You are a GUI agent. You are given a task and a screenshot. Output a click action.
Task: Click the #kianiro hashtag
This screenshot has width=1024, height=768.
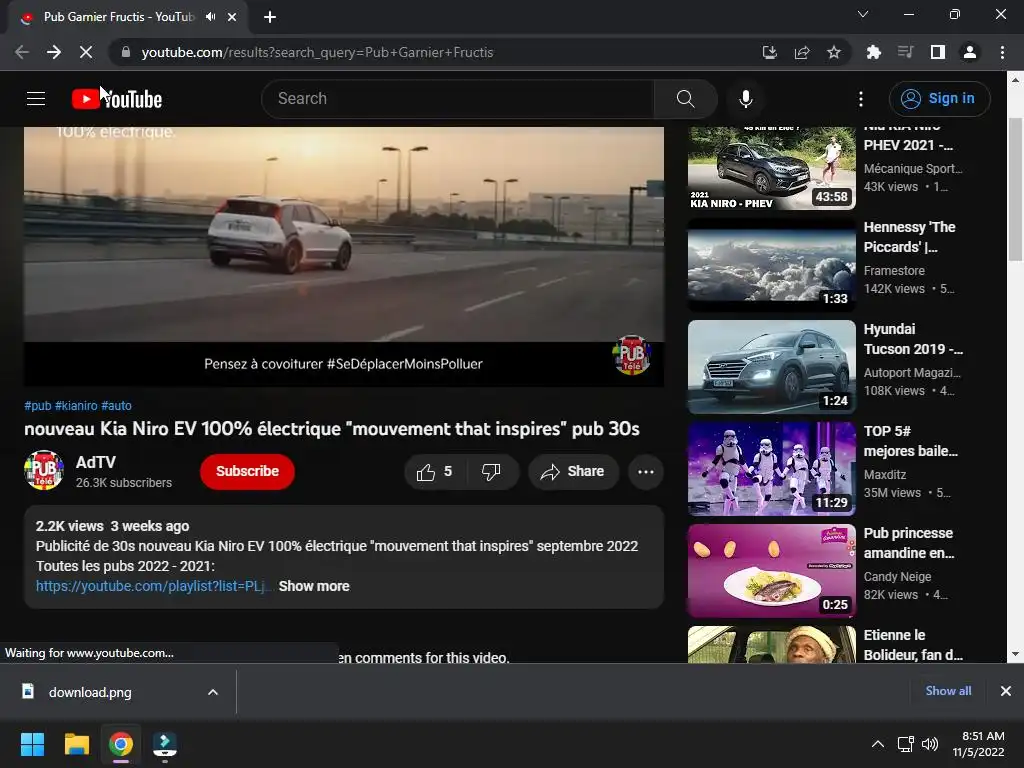(x=76, y=406)
